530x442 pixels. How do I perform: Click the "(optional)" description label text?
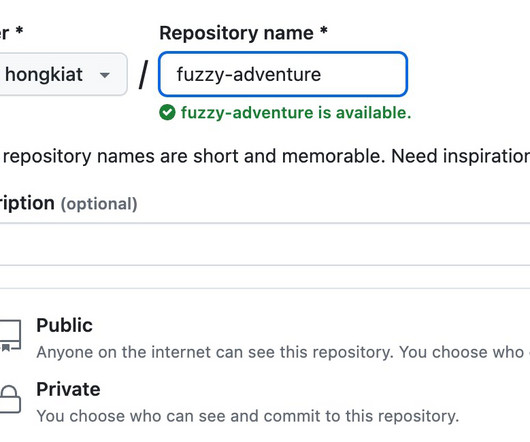pos(99,204)
